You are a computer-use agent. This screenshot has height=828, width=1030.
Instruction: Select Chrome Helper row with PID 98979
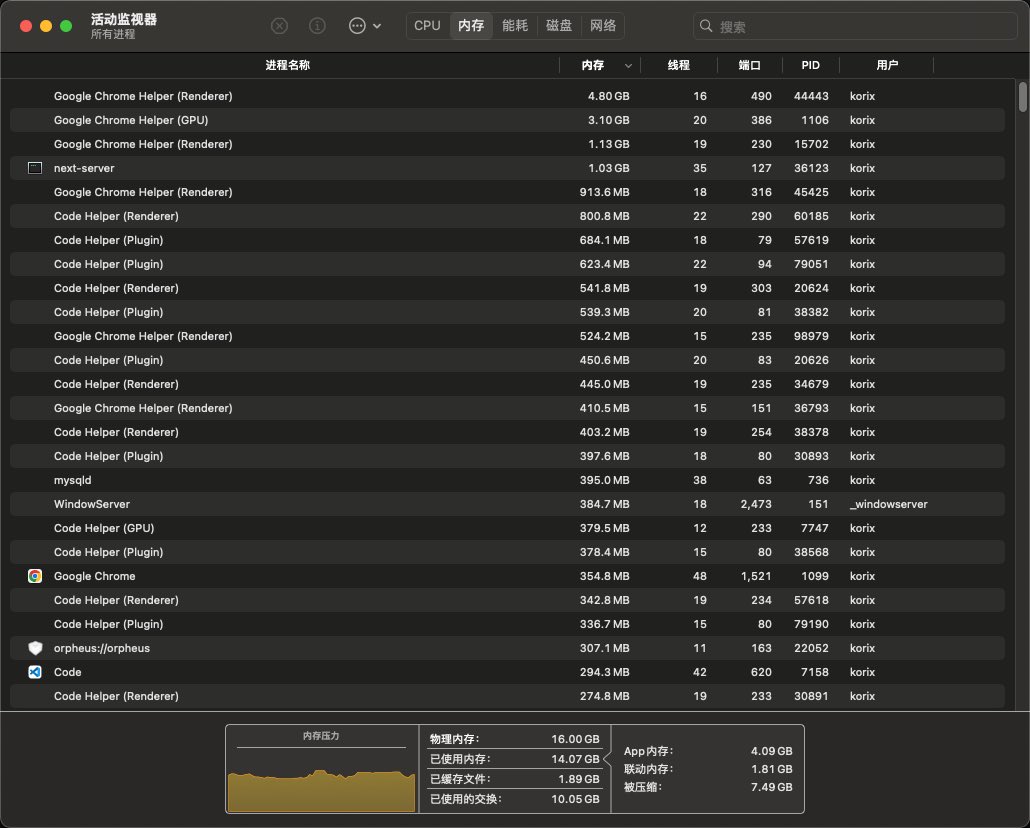507,336
